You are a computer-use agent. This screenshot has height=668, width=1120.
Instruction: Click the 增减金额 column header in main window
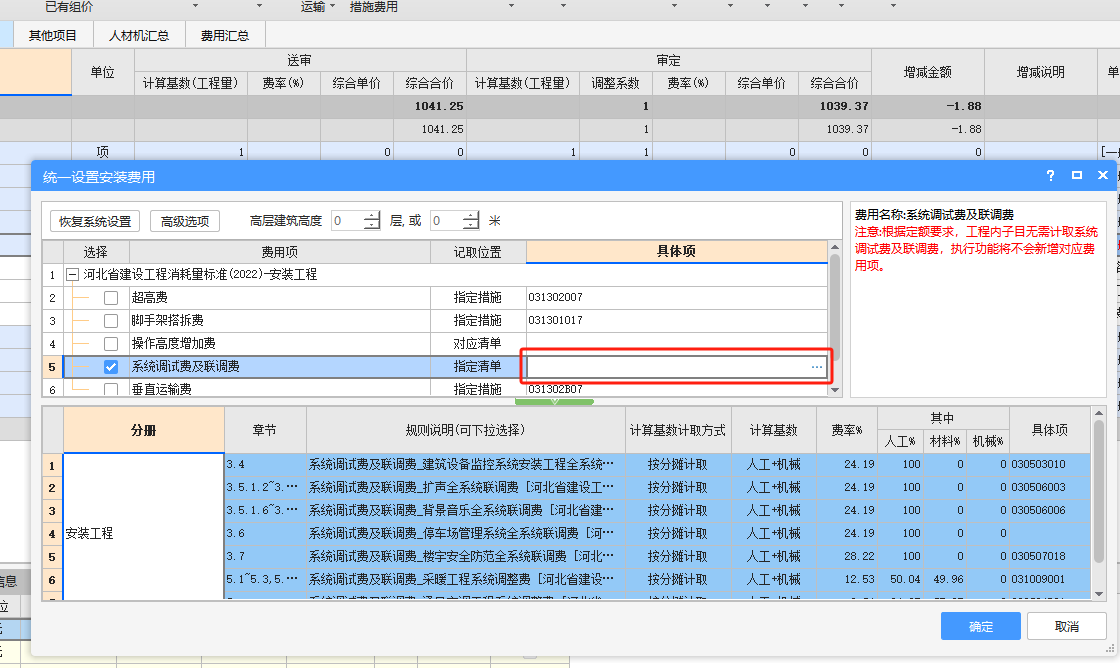coord(927,72)
